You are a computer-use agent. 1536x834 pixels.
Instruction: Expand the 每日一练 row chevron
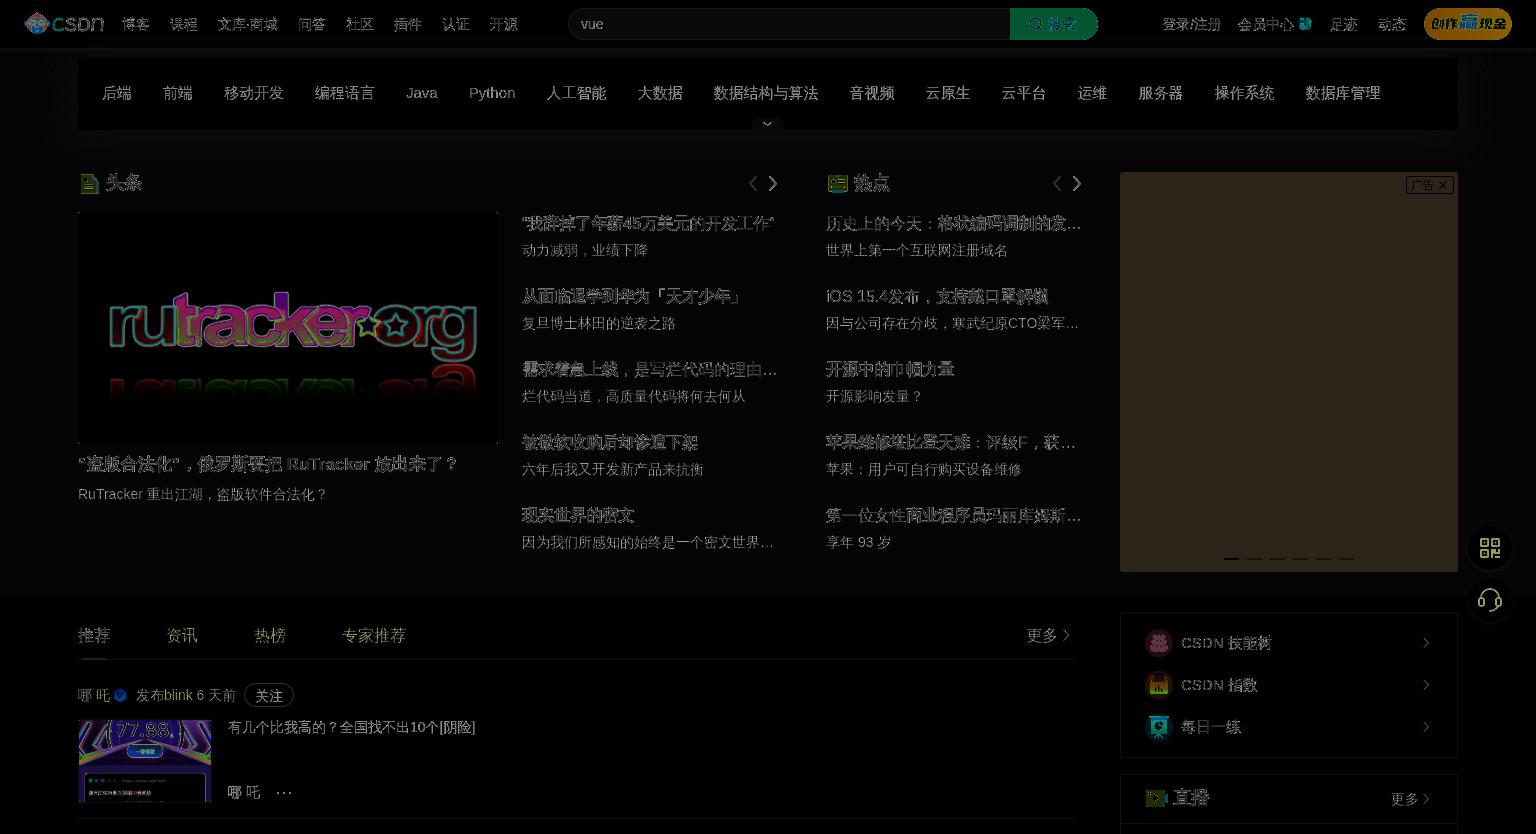tap(1426, 727)
